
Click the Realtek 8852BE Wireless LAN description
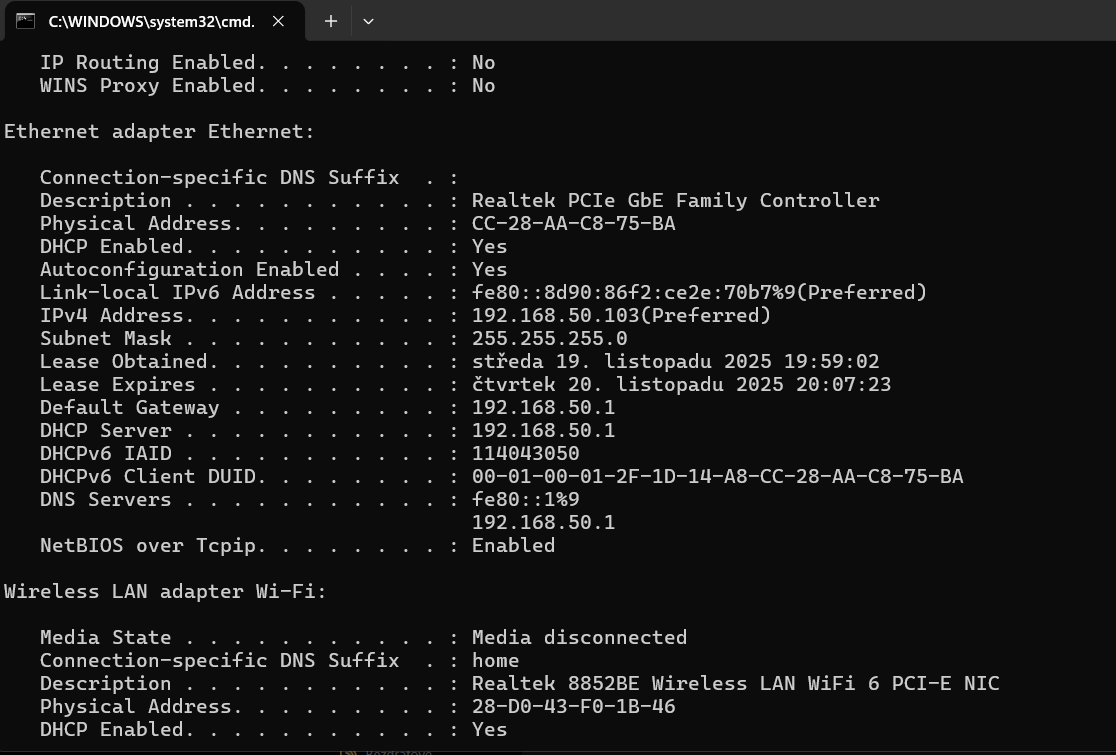735,684
